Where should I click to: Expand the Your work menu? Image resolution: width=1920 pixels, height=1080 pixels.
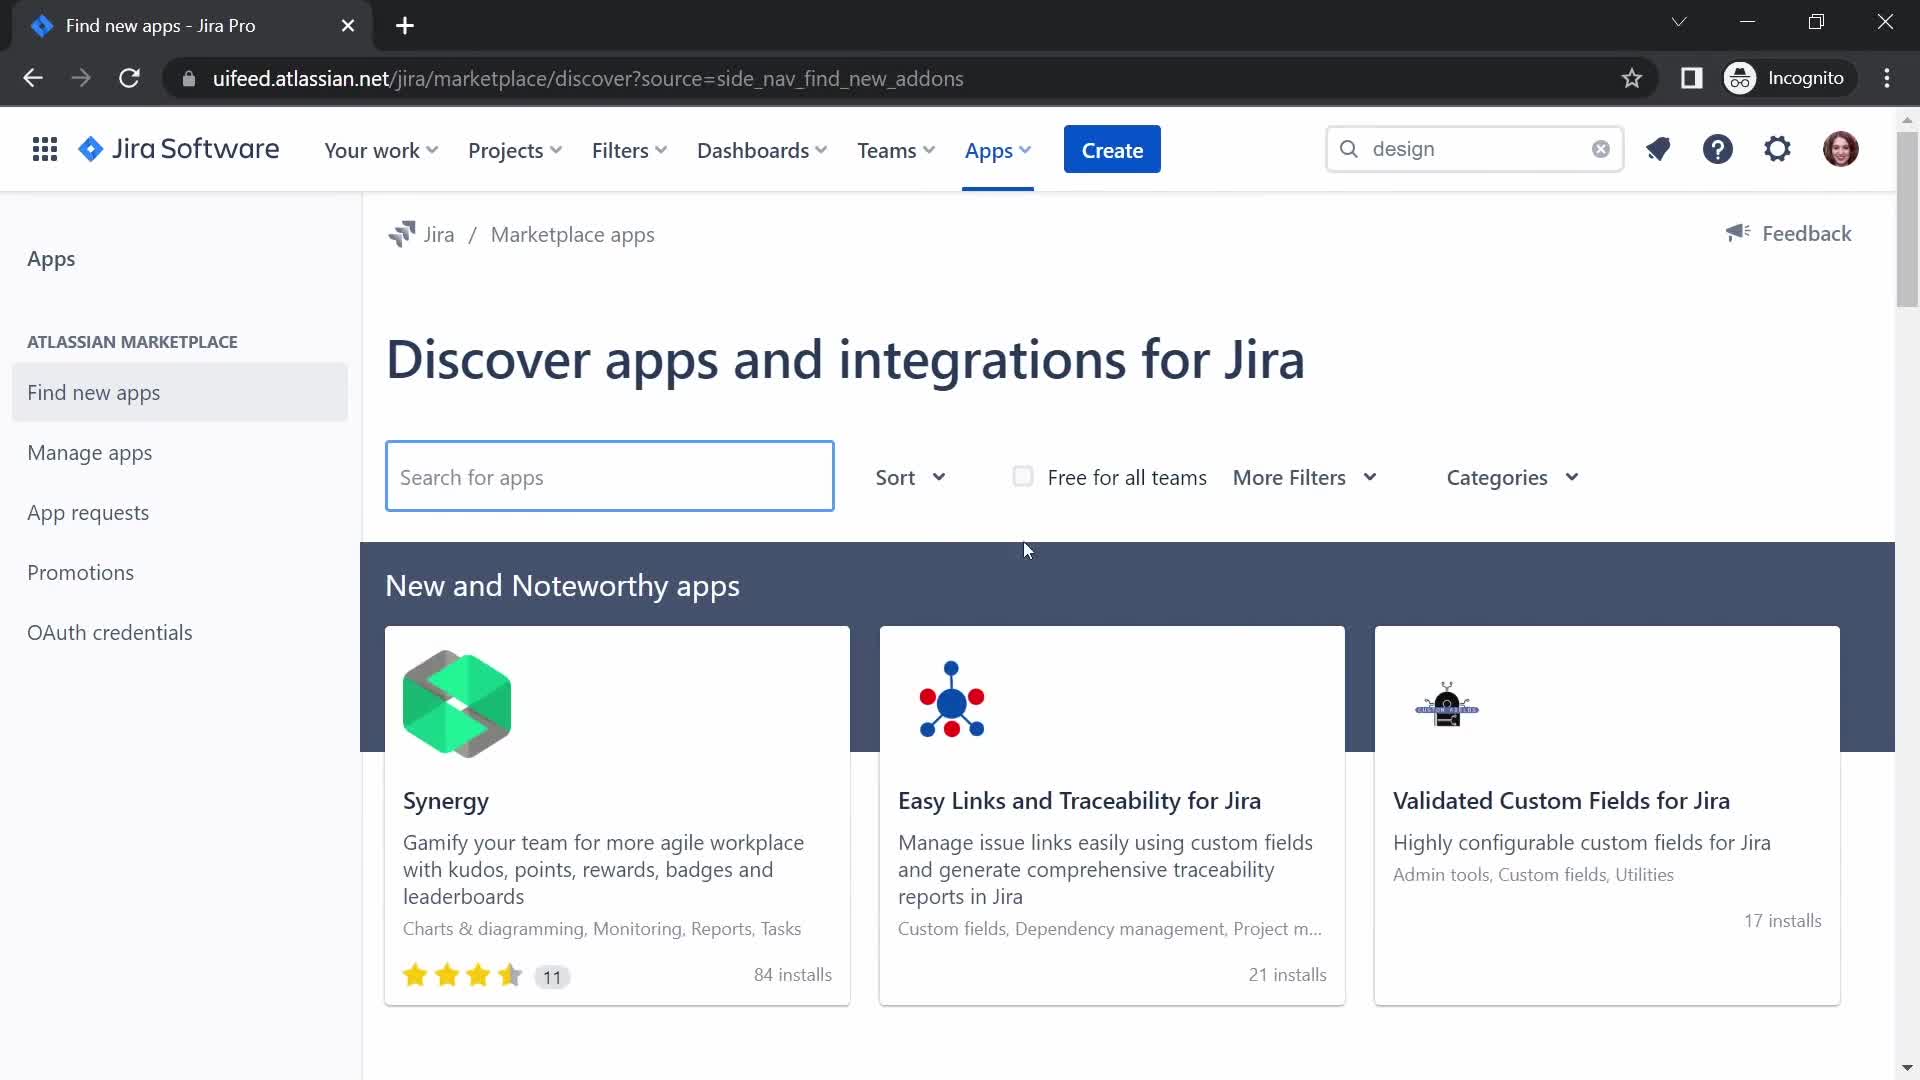381,150
